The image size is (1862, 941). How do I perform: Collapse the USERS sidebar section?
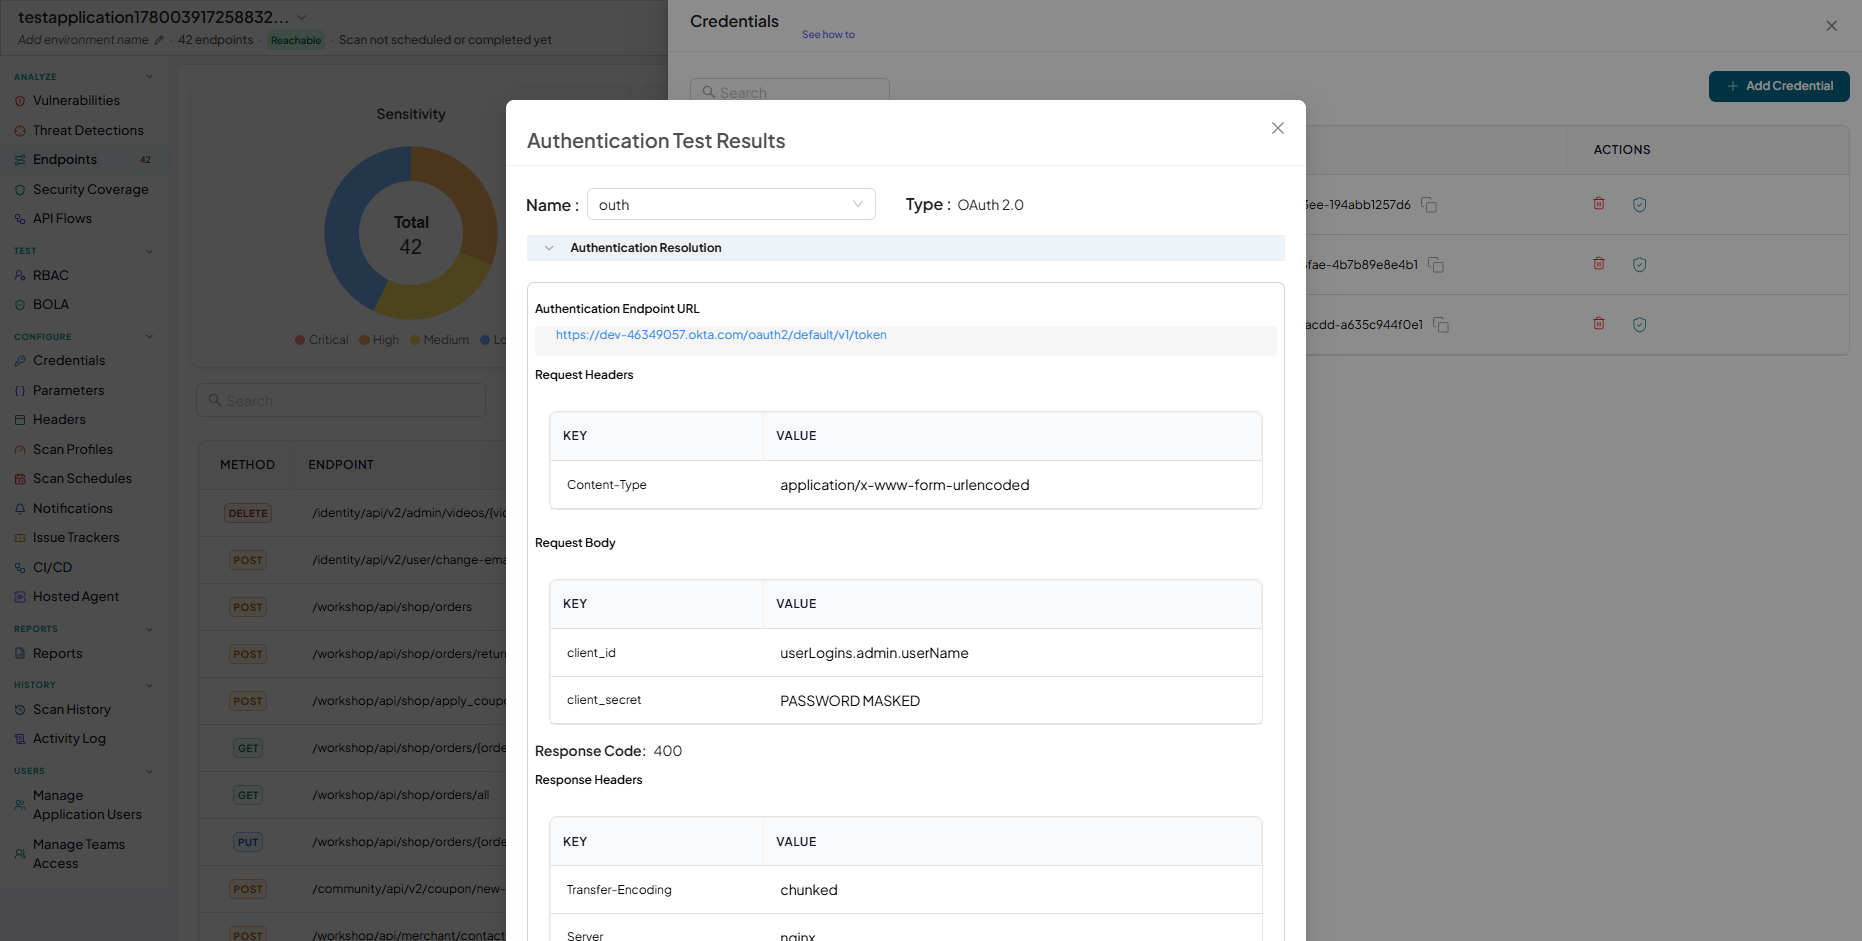click(x=149, y=771)
